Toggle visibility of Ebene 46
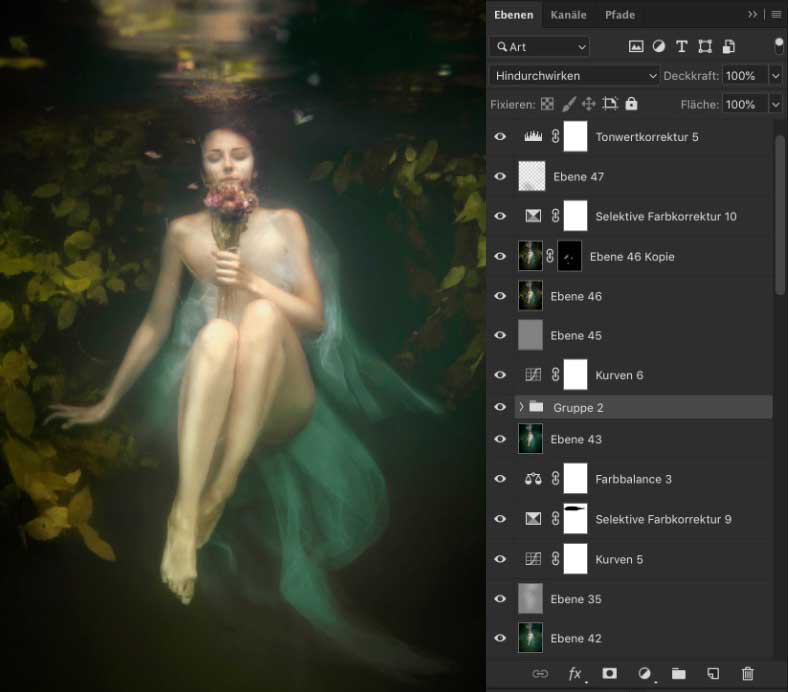The width and height of the screenshot is (788, 692). coord(501,296)
